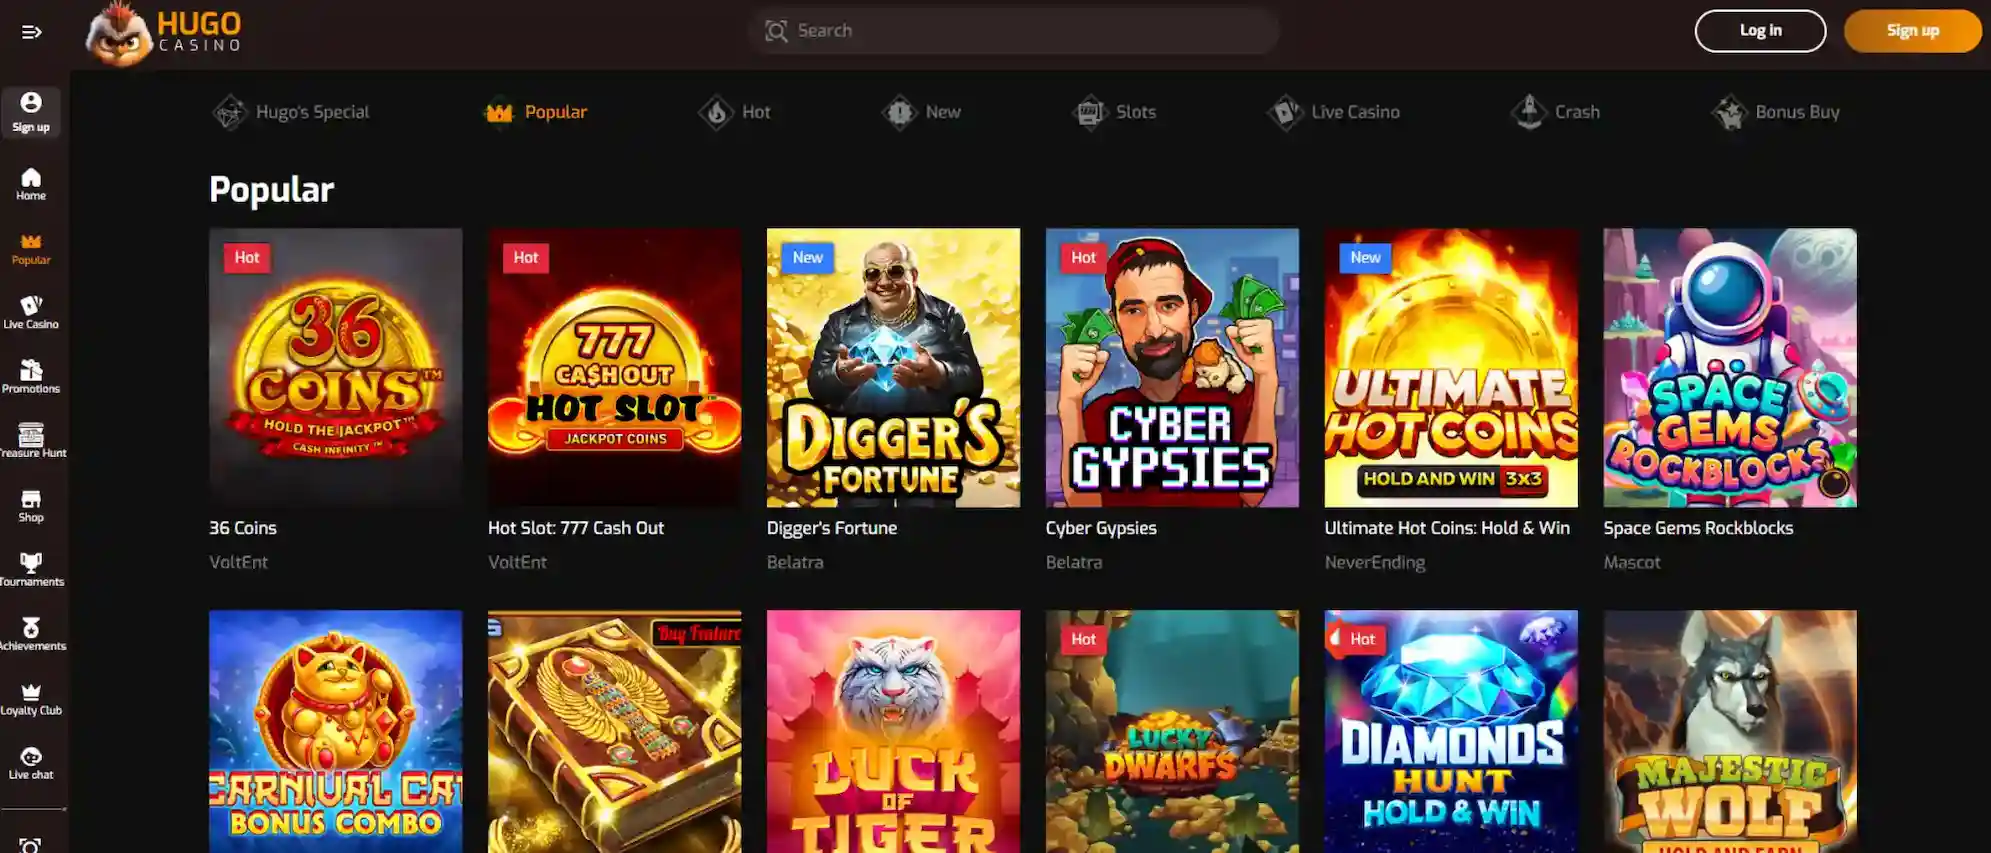Open the Shop in the sidebar
1991x853 pixels.
[x=31, y=506]
